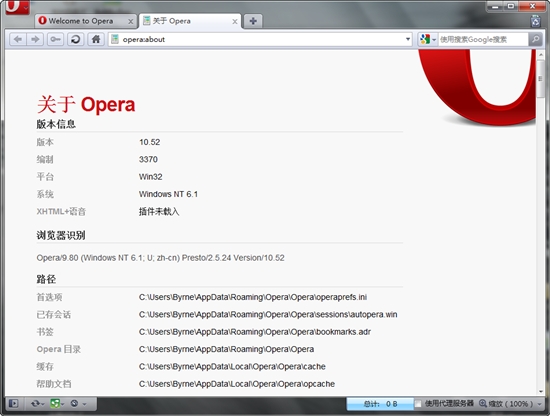Click the 浏览器识别 section heading
The width and height of the screenshot is (550, 416).
61,235
